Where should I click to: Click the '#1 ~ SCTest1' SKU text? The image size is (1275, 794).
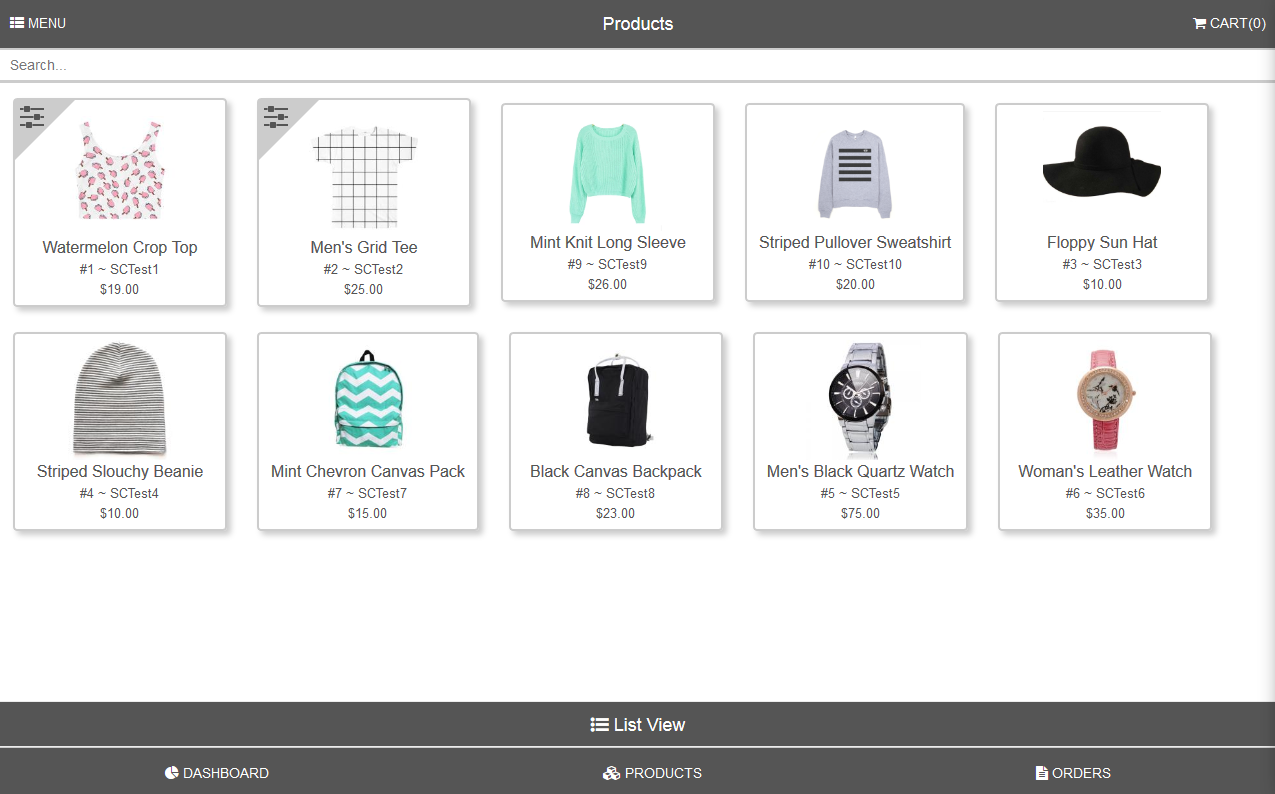click(x=120, y=269)
